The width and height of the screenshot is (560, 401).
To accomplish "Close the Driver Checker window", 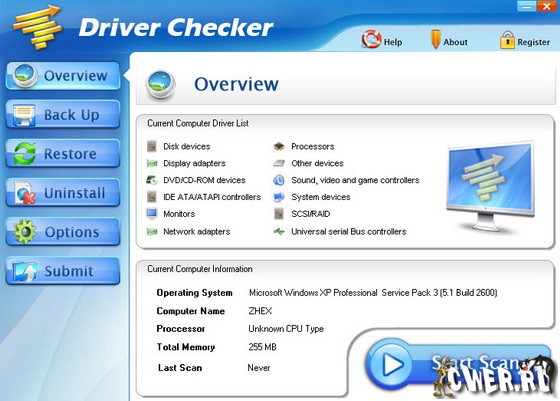I will tap(547, 6).
